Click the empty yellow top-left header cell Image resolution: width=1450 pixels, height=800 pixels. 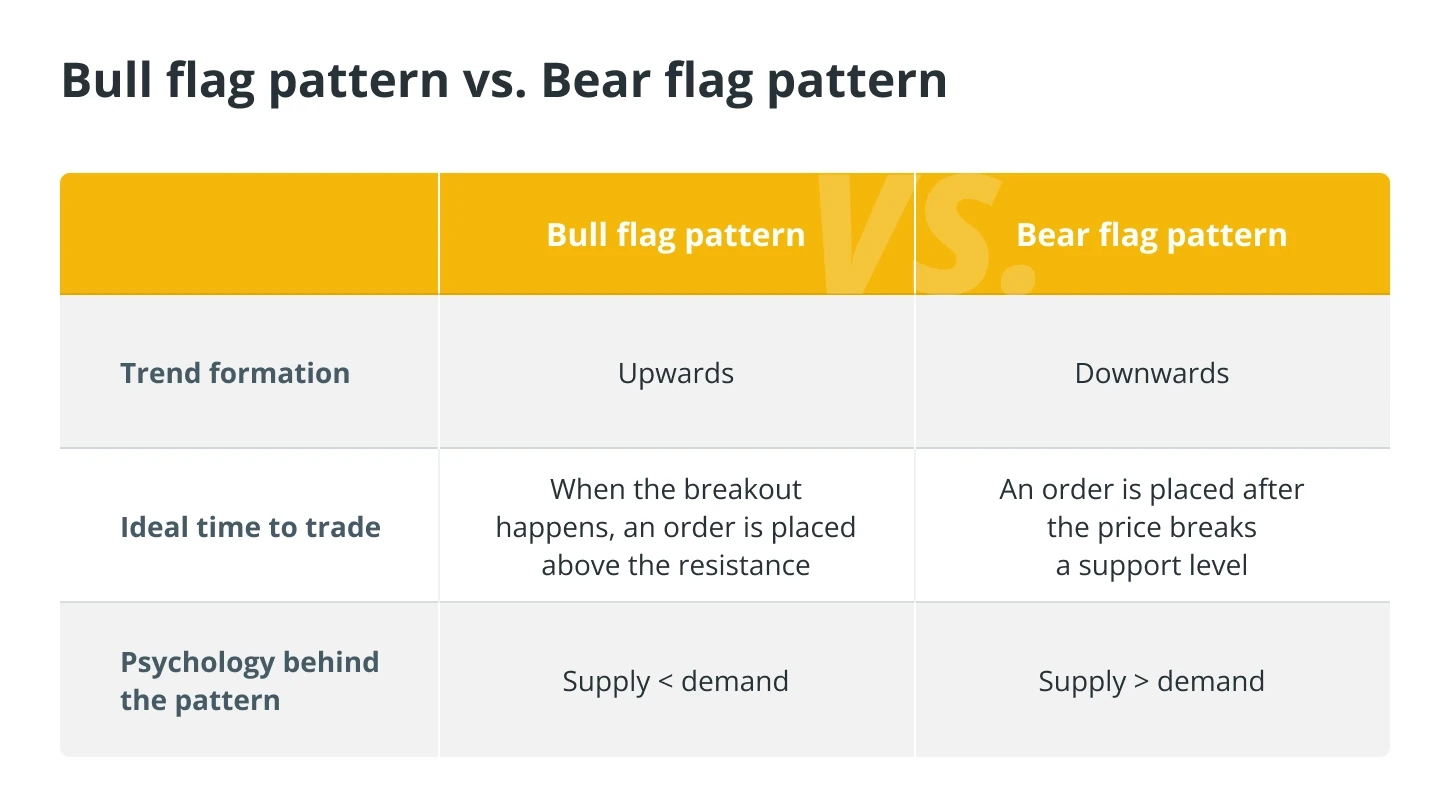pyautogui.click(x=249, y=234)
